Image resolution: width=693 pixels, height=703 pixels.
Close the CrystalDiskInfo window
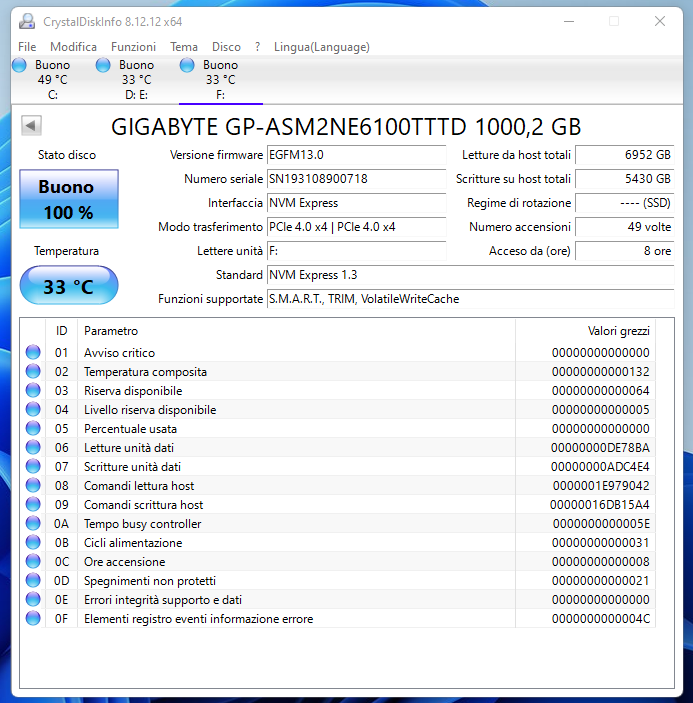[660, 21]
